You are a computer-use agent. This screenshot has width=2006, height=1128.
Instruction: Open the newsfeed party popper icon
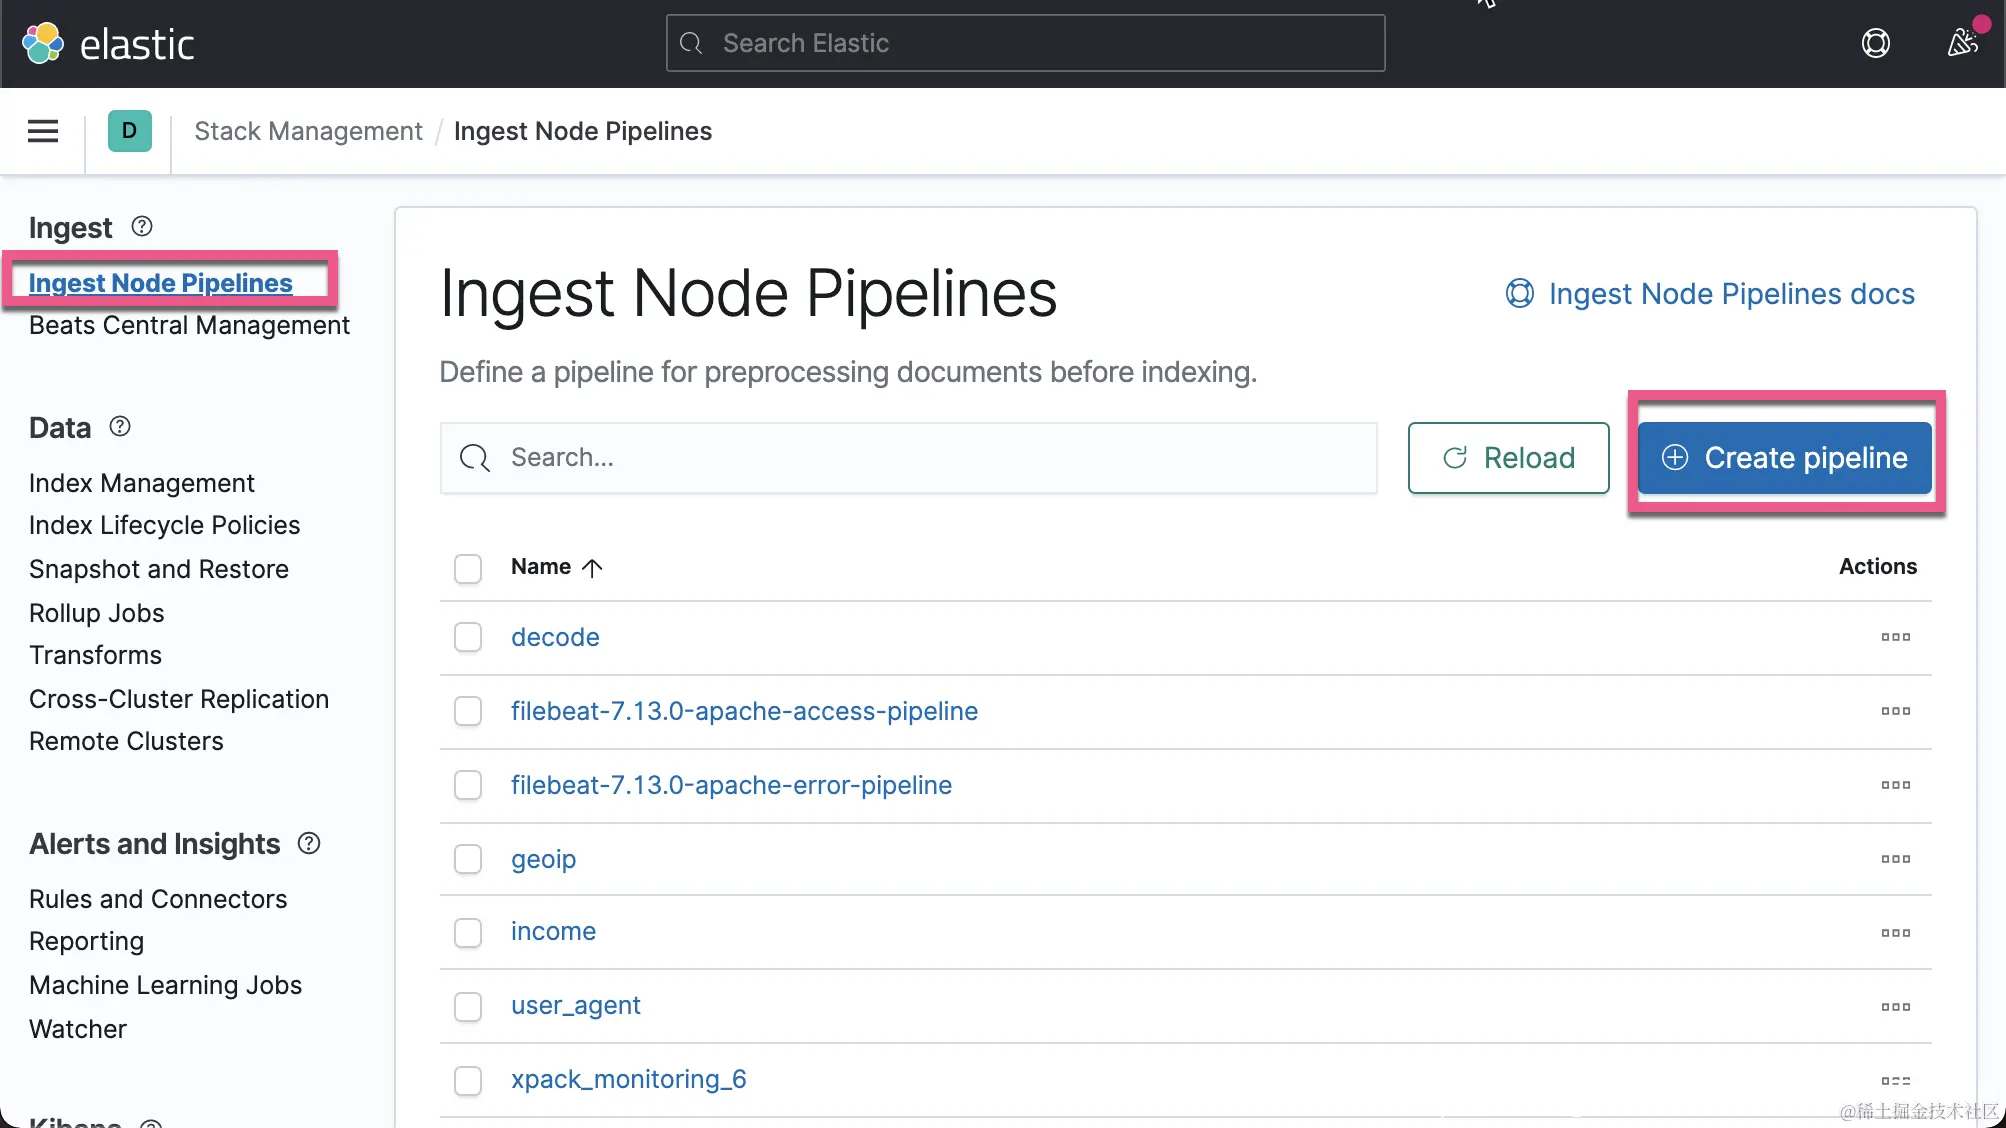tap(1962, 43)
